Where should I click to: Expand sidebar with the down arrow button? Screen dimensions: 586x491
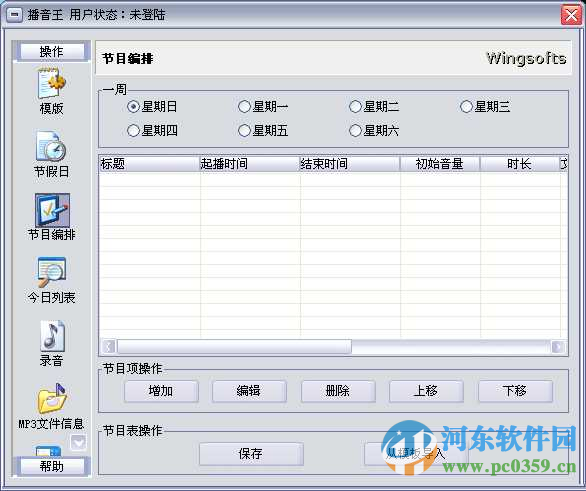point(78,443)
